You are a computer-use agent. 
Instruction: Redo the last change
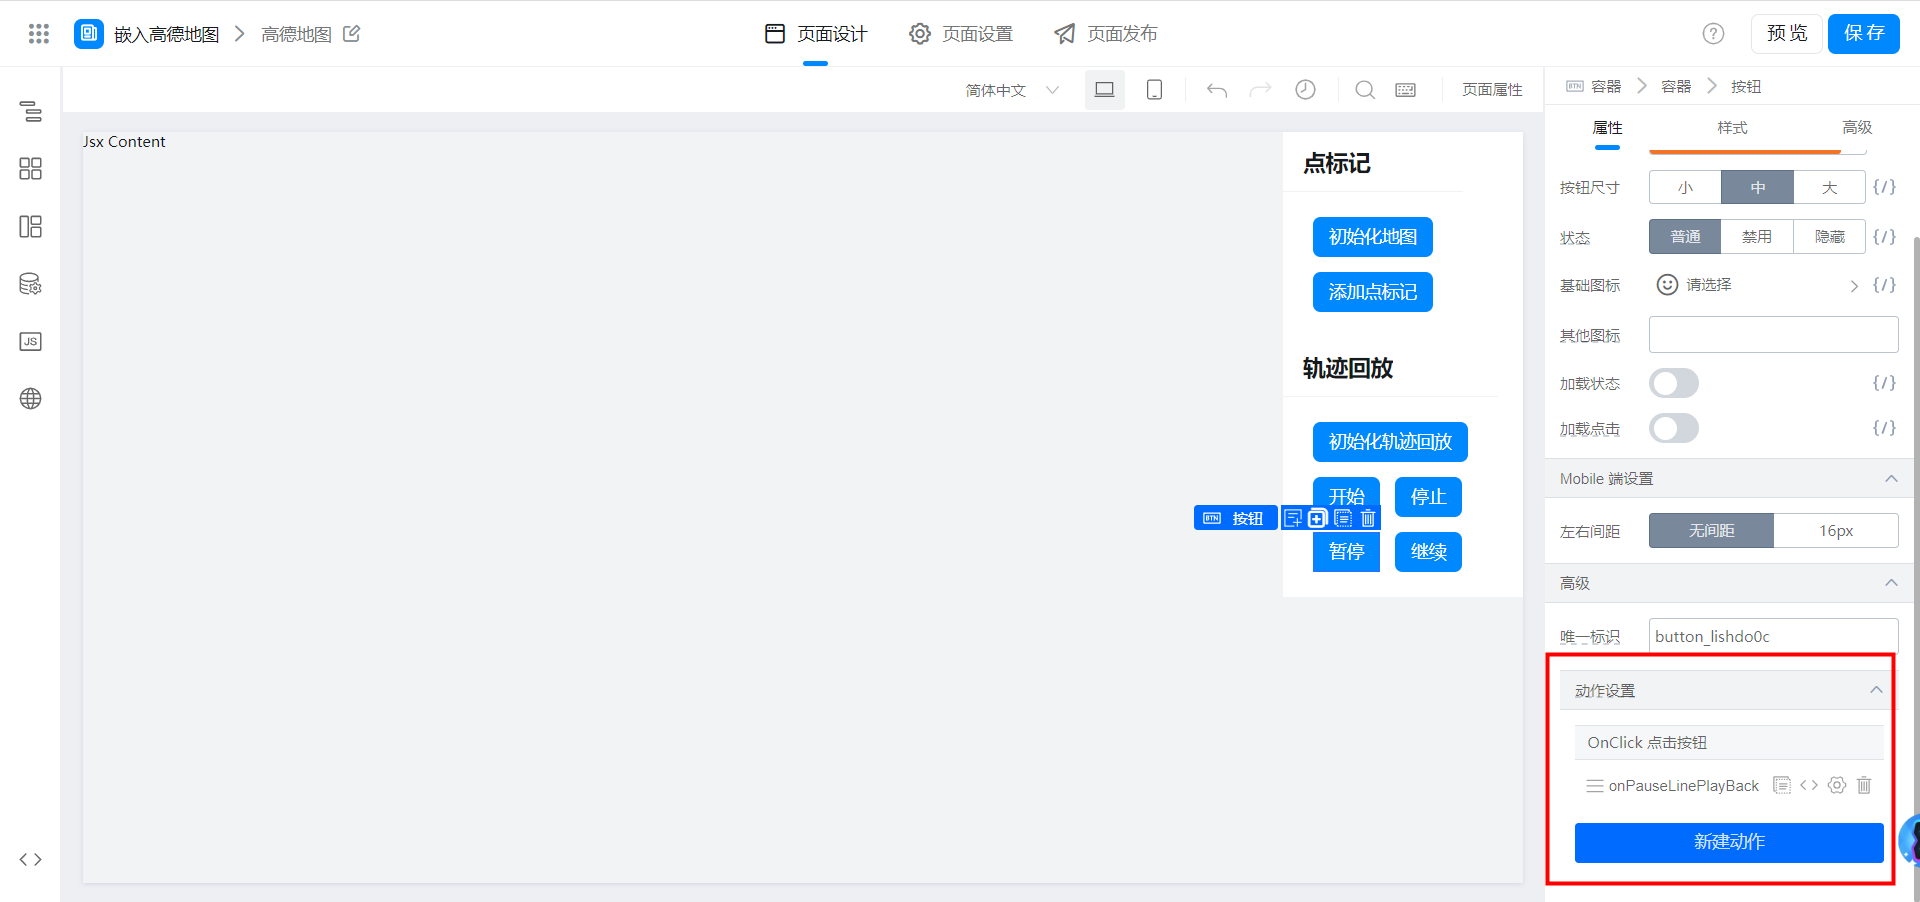coord(1261,90)
